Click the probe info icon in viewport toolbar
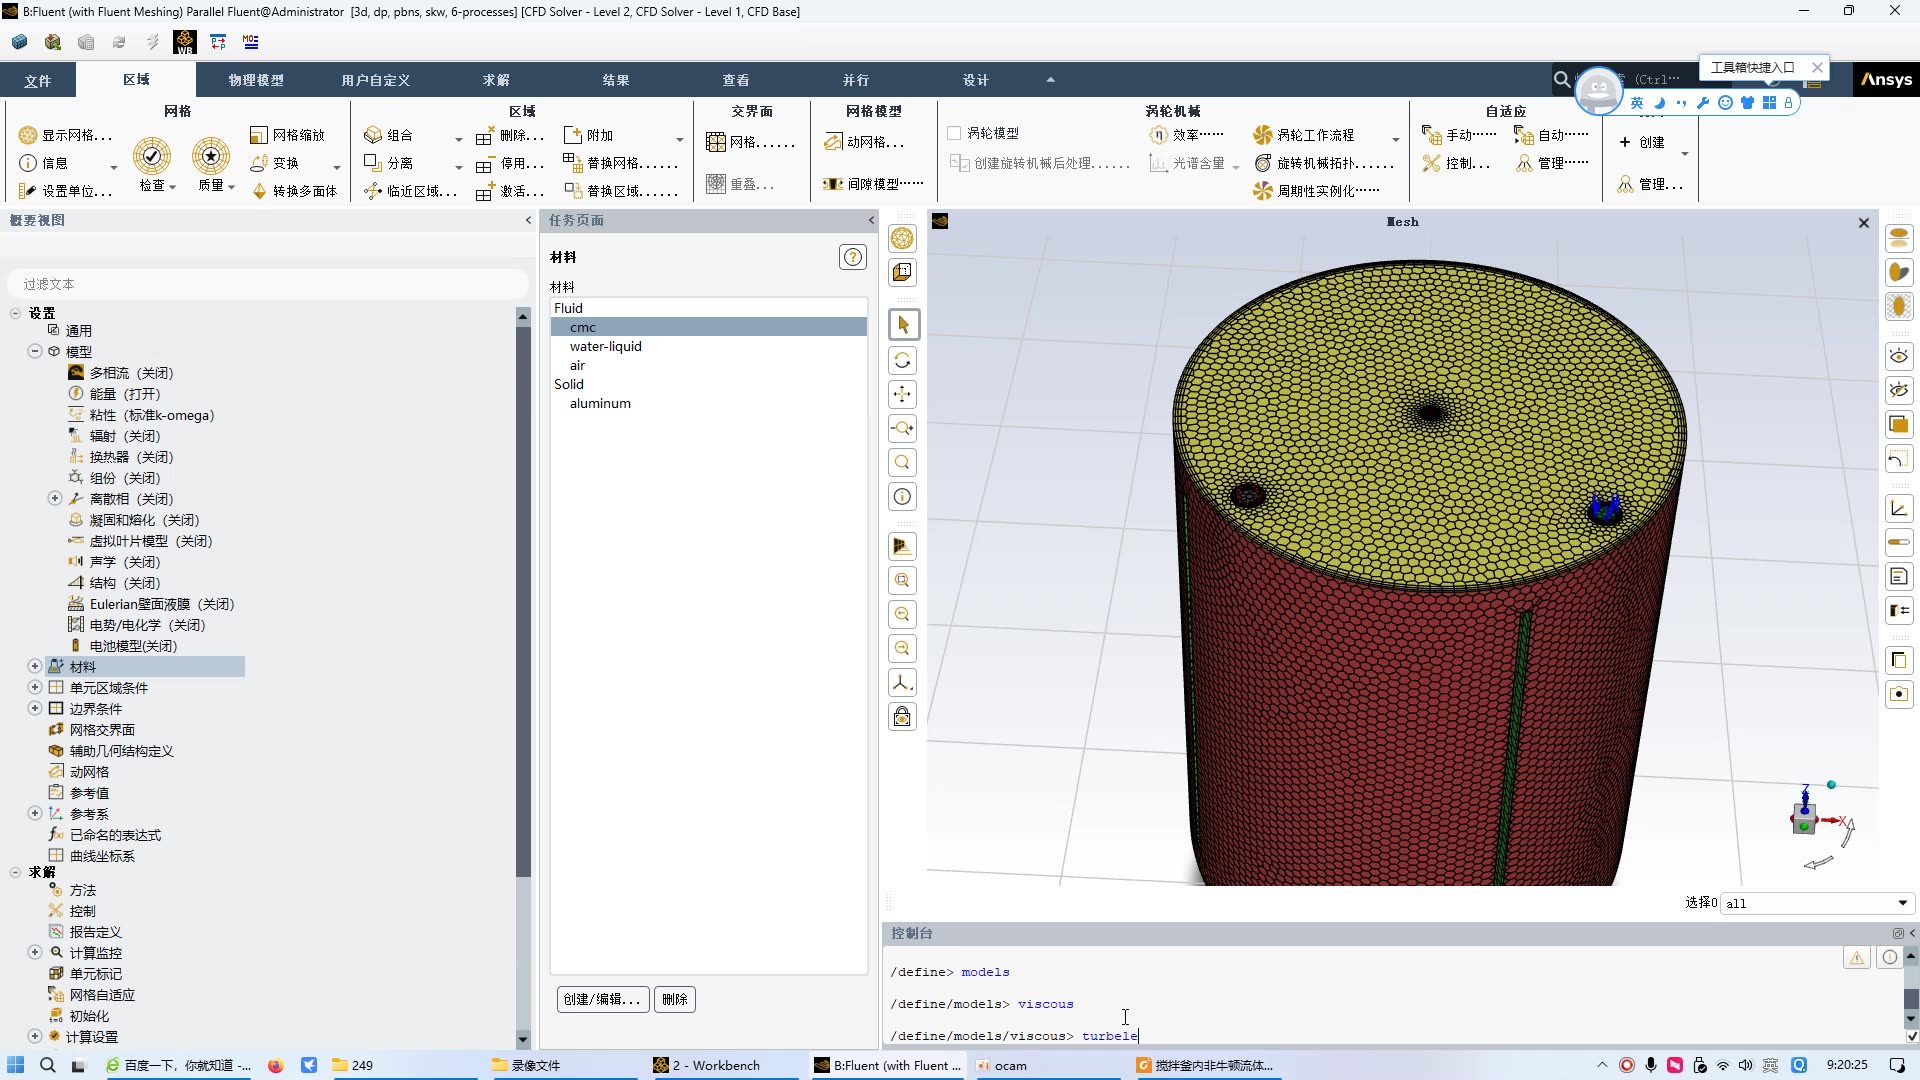 click(902, 497)
